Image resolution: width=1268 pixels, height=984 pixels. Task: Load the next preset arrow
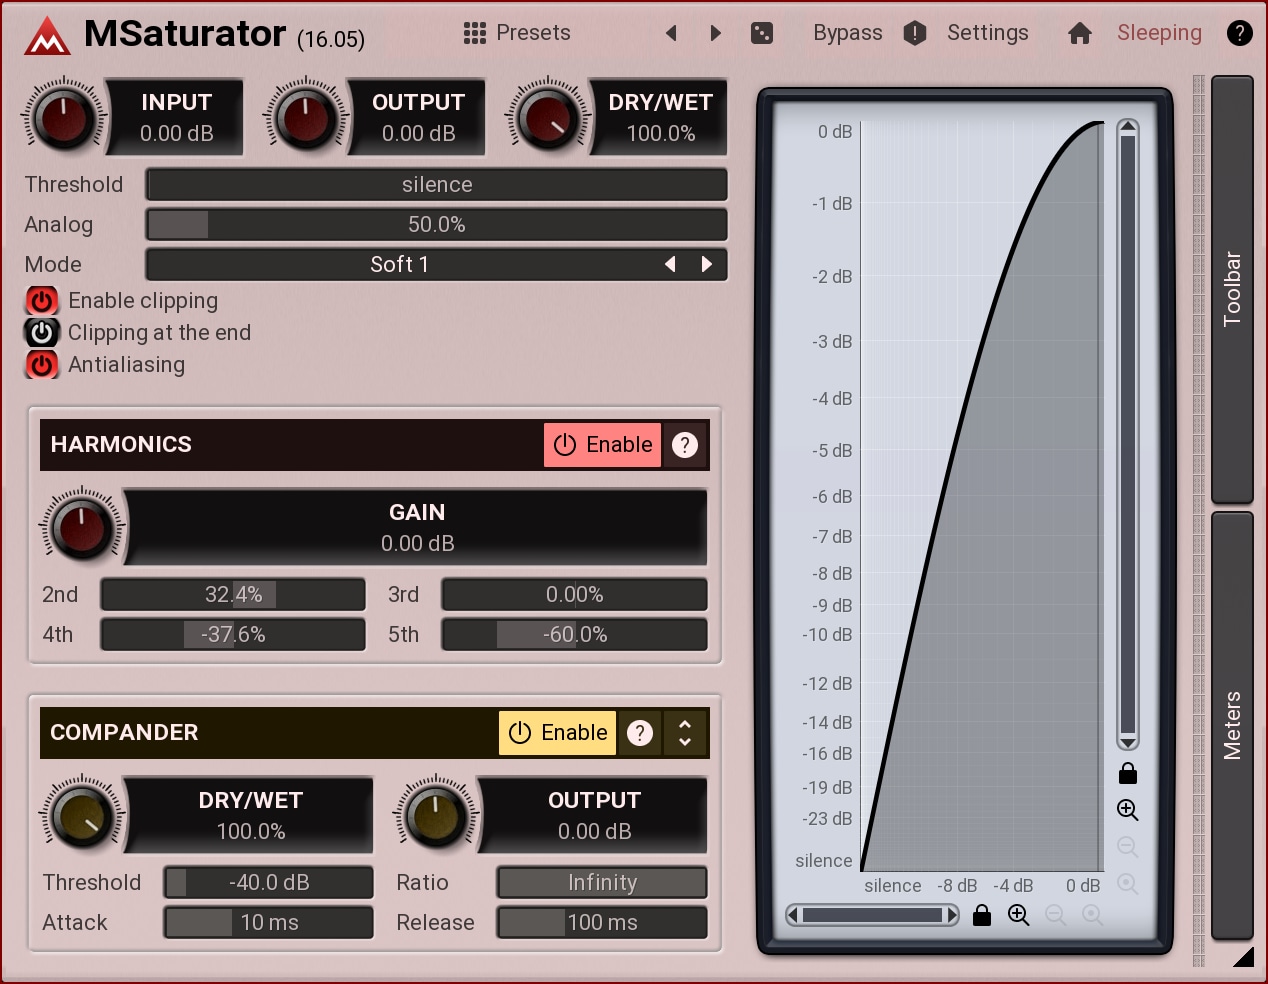pyautogui.click(x=715, y=33)
